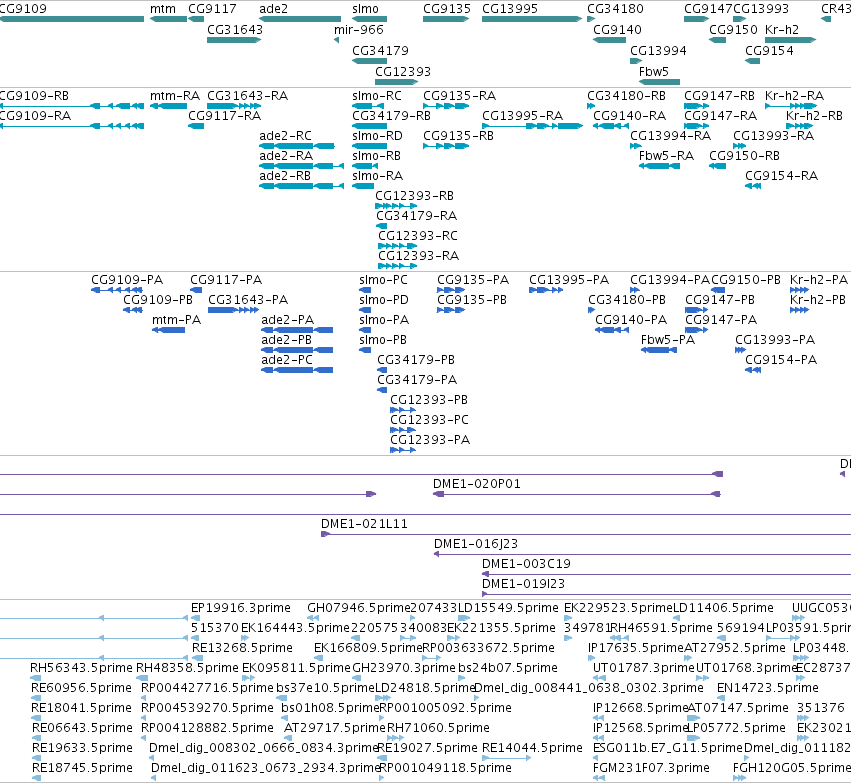
Task: Click the slmo gene label
Action: click(x=365, y=9)
